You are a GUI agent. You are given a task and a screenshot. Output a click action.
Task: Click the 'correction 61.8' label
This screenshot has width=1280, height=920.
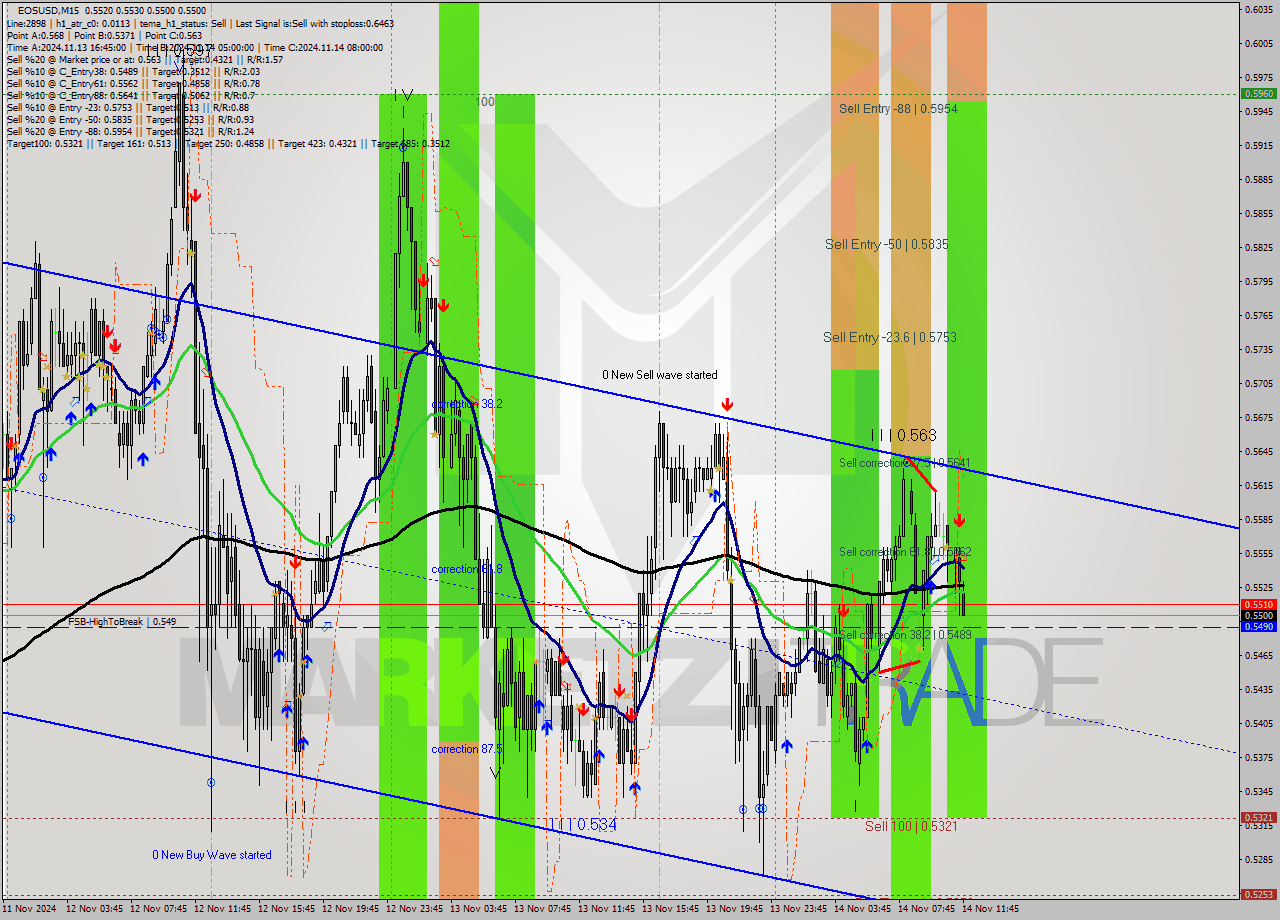[x=466, y=569]
